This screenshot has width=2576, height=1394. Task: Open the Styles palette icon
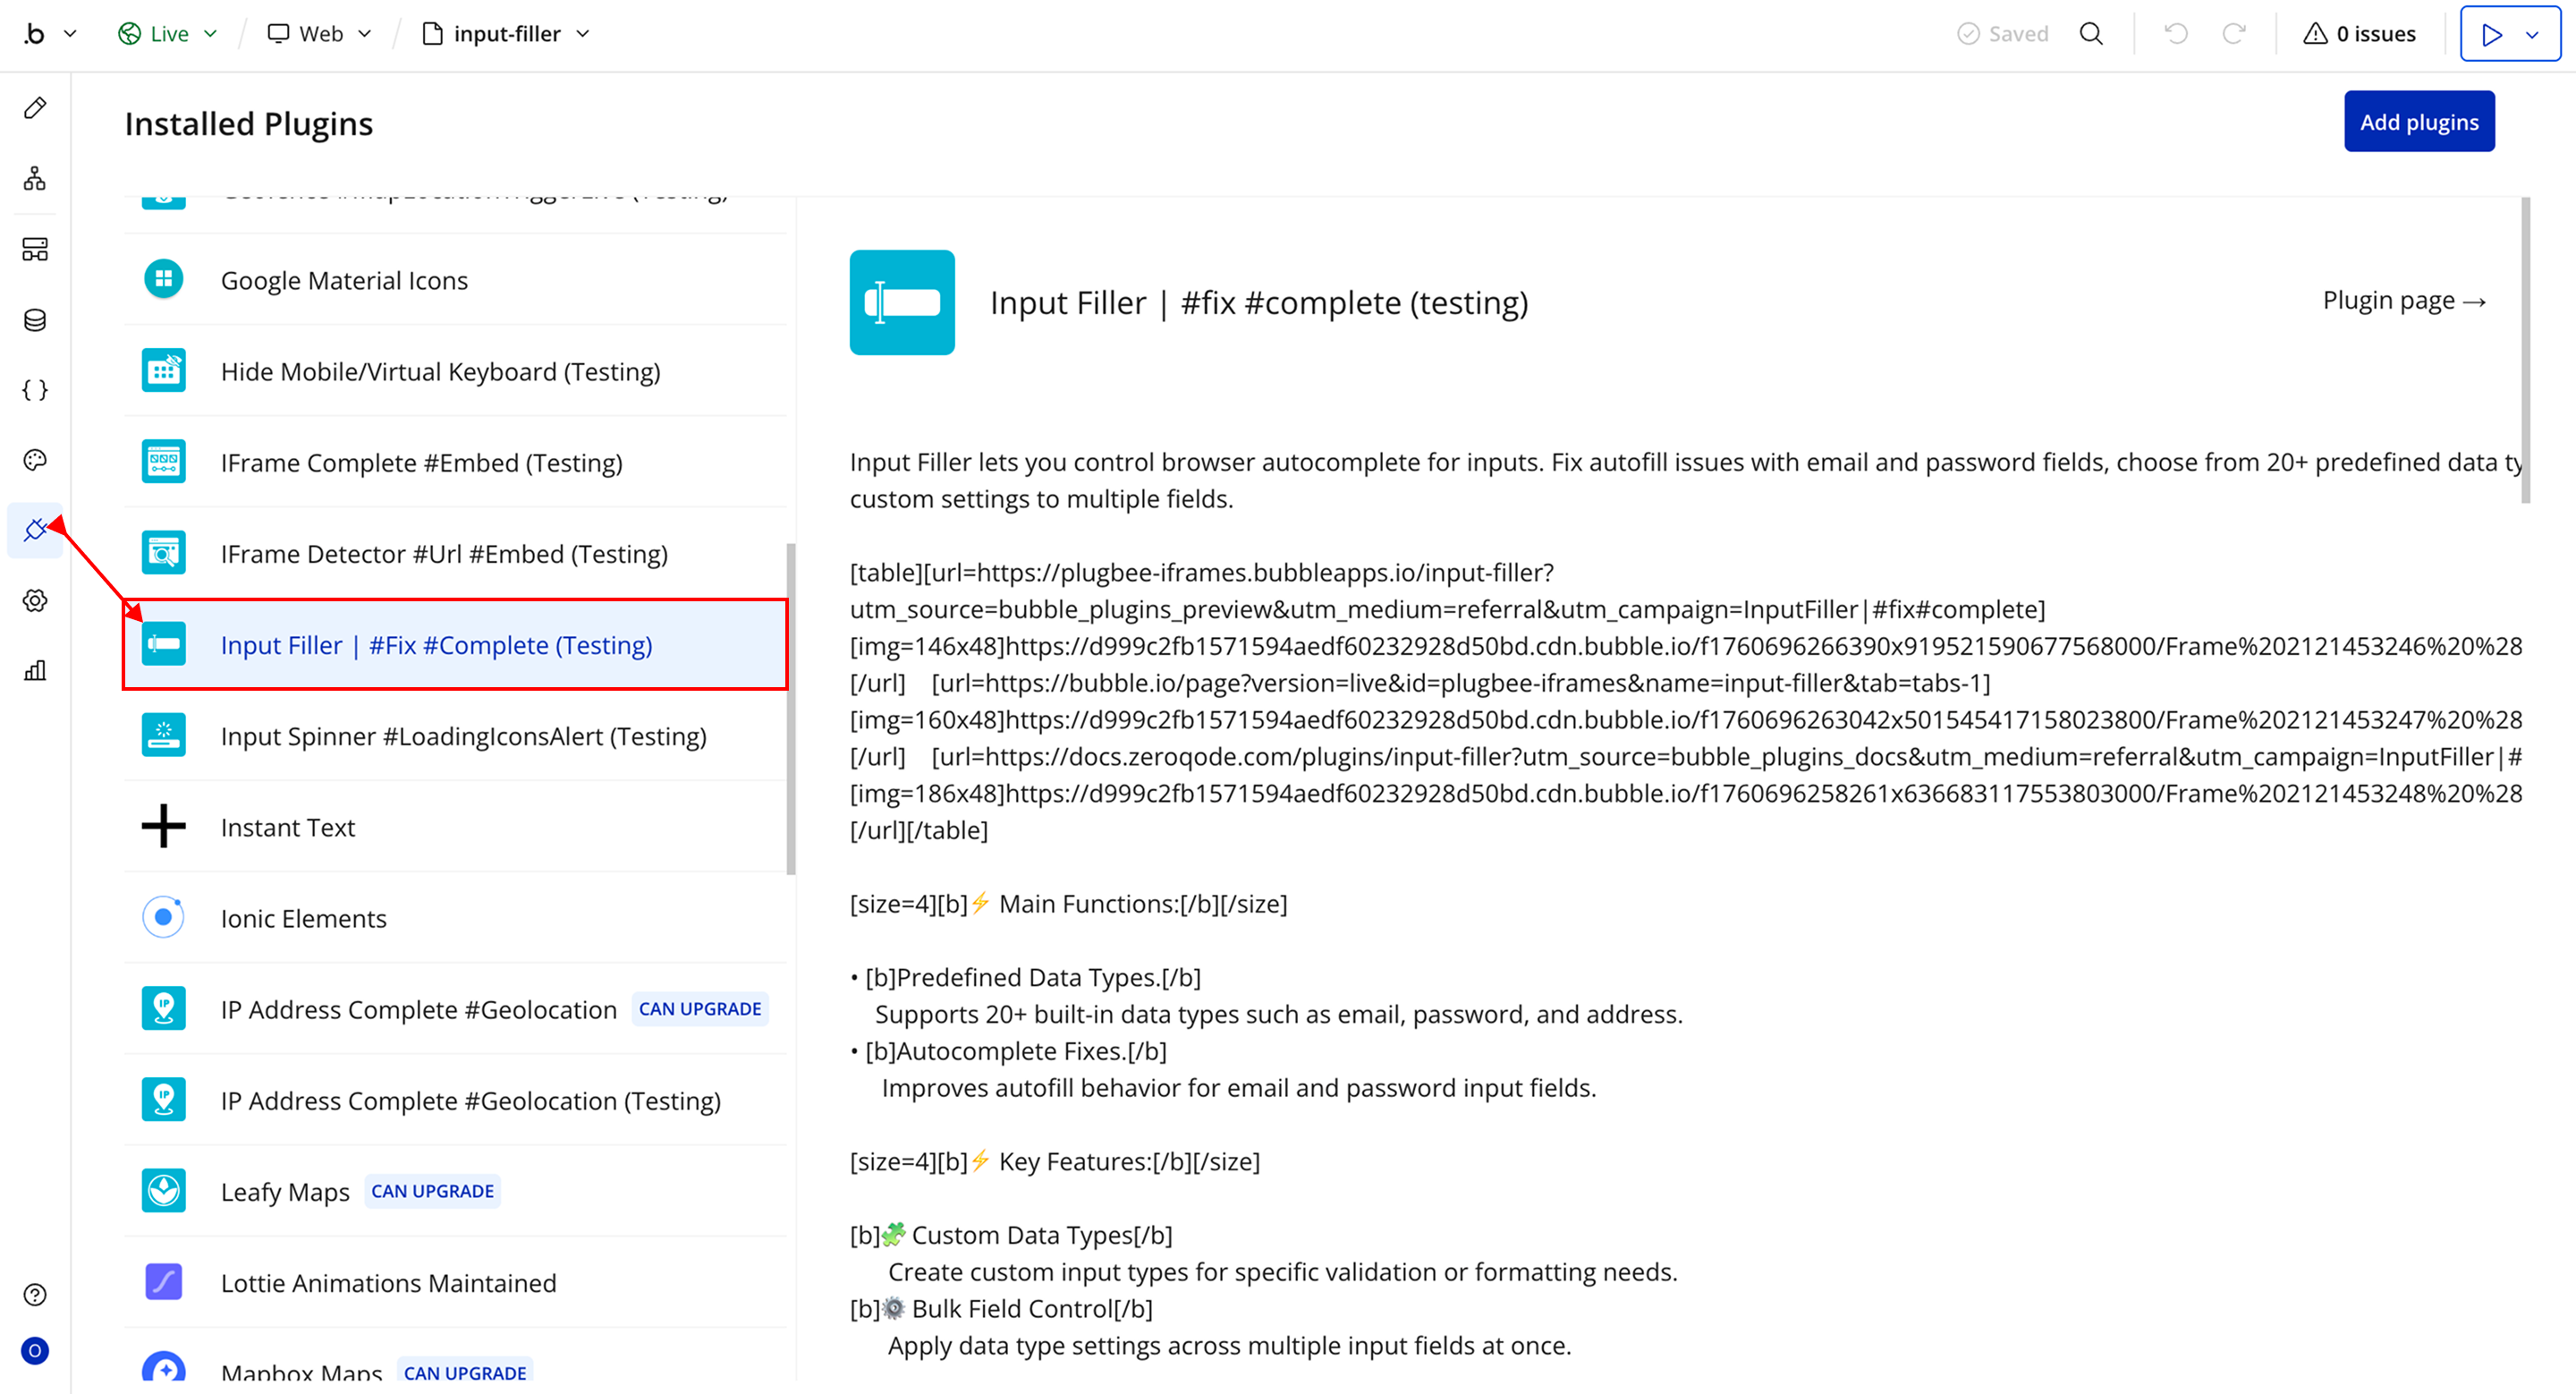point(35,460)
